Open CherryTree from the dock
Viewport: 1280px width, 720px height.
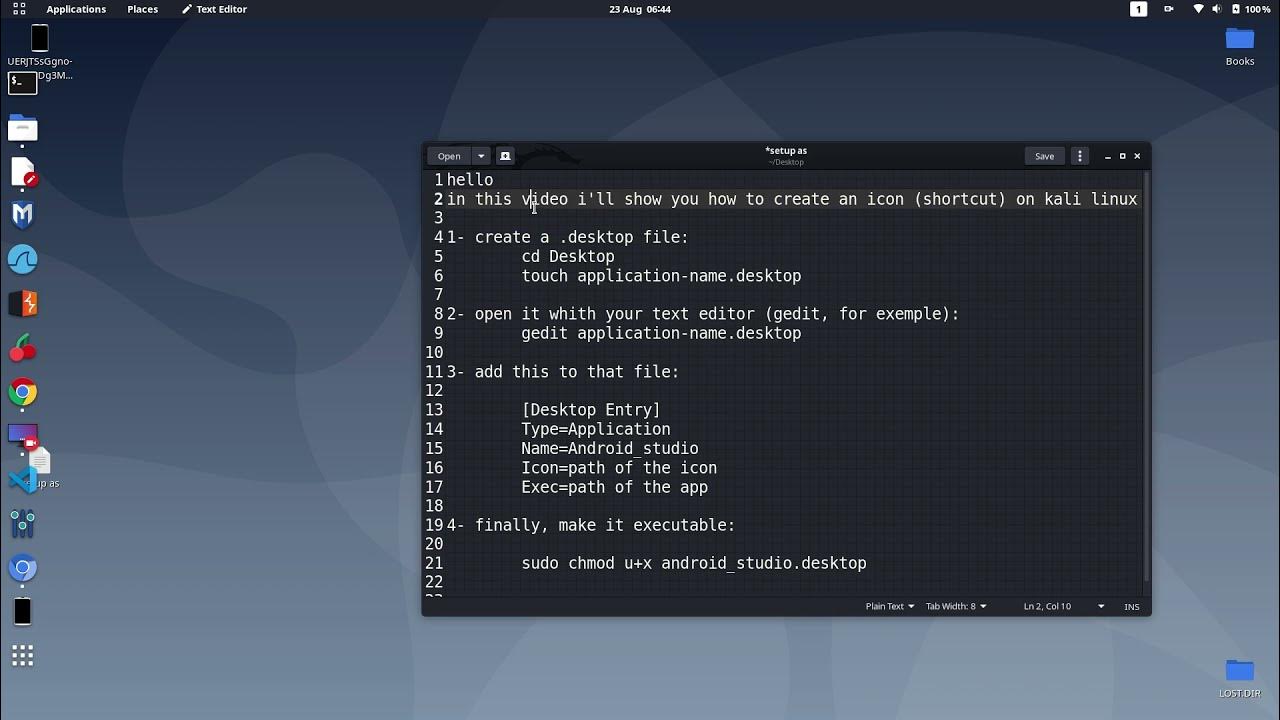tap(22, 347)
